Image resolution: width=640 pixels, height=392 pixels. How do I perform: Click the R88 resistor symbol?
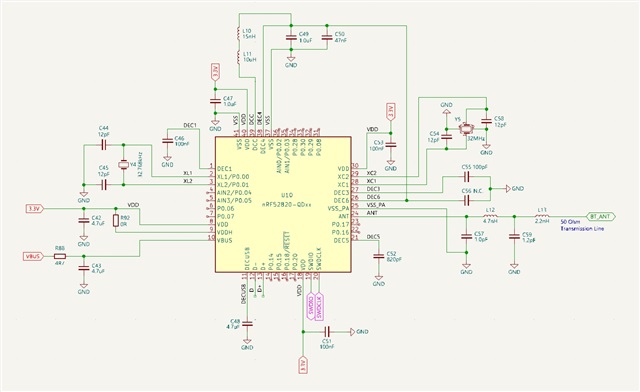pyautogui.click(x=60, y=256)
